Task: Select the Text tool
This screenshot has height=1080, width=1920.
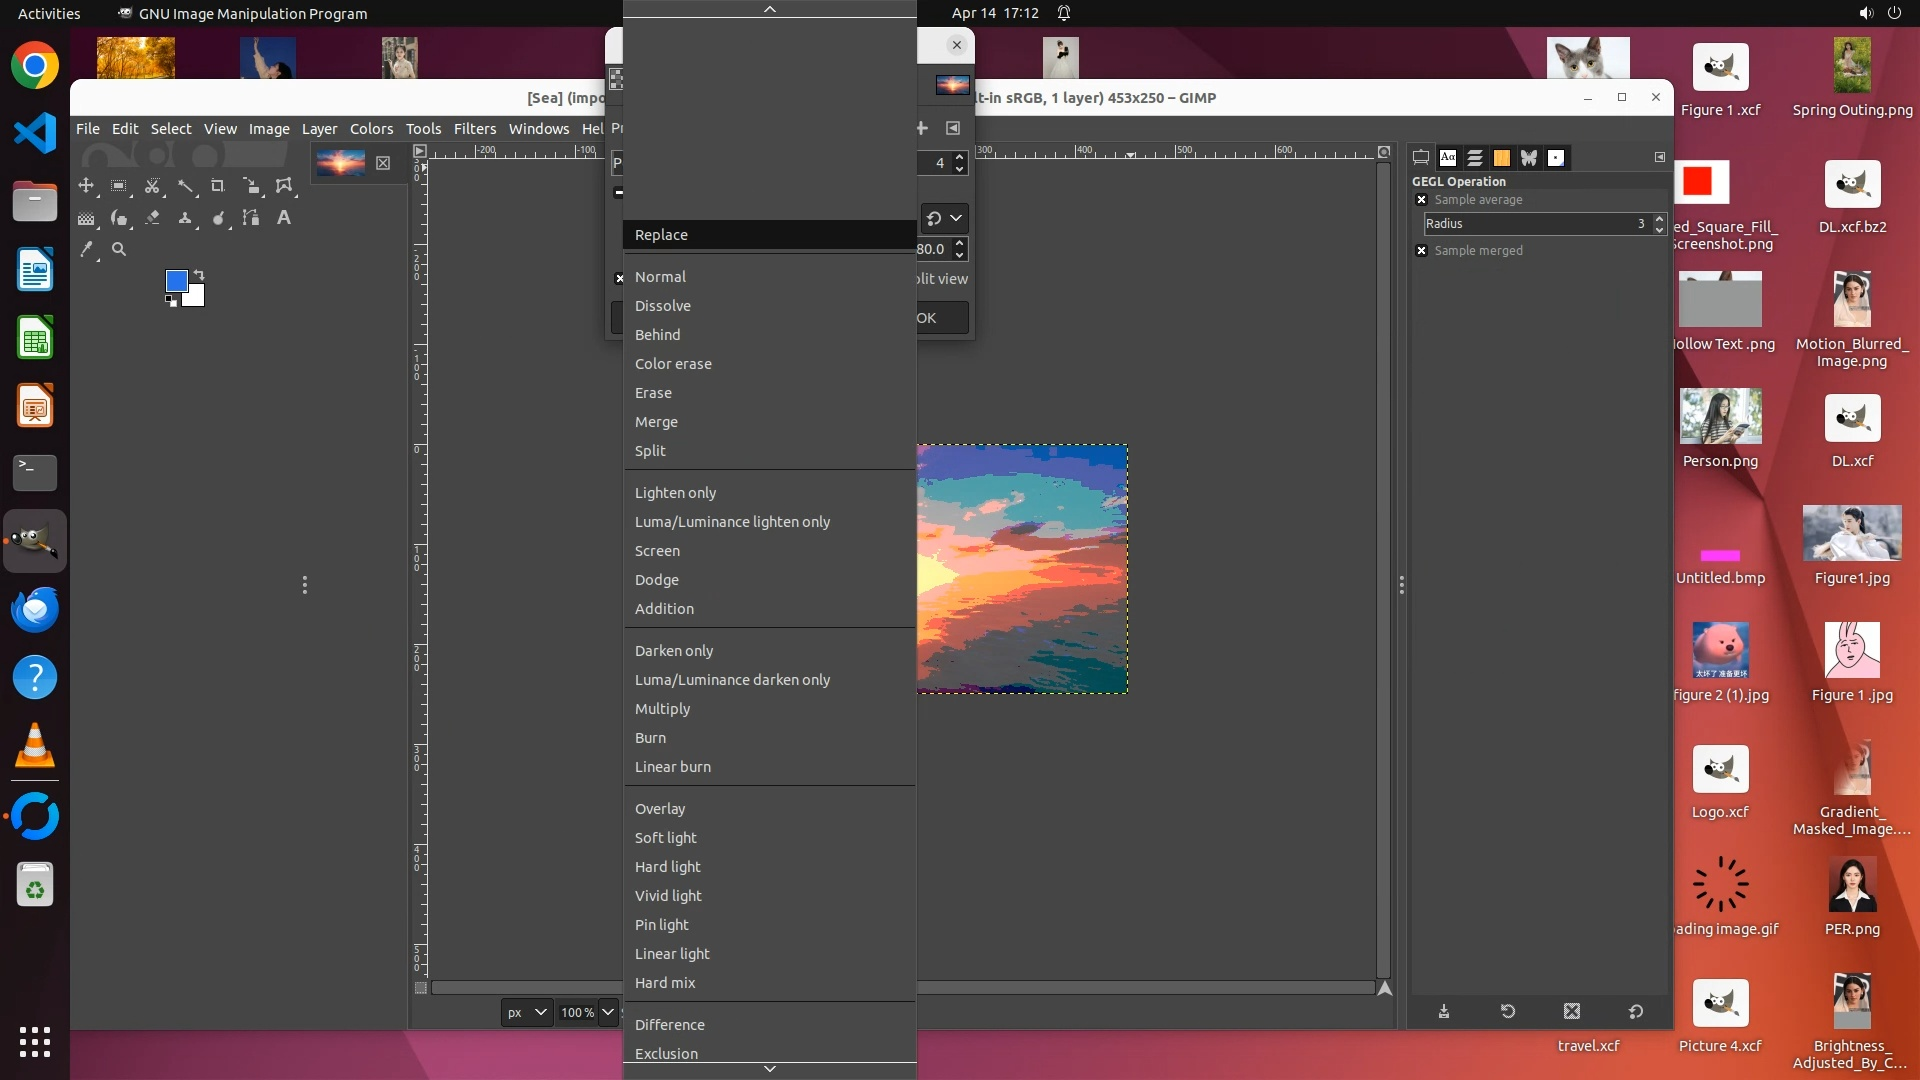Action: click(x=284, y=218)
